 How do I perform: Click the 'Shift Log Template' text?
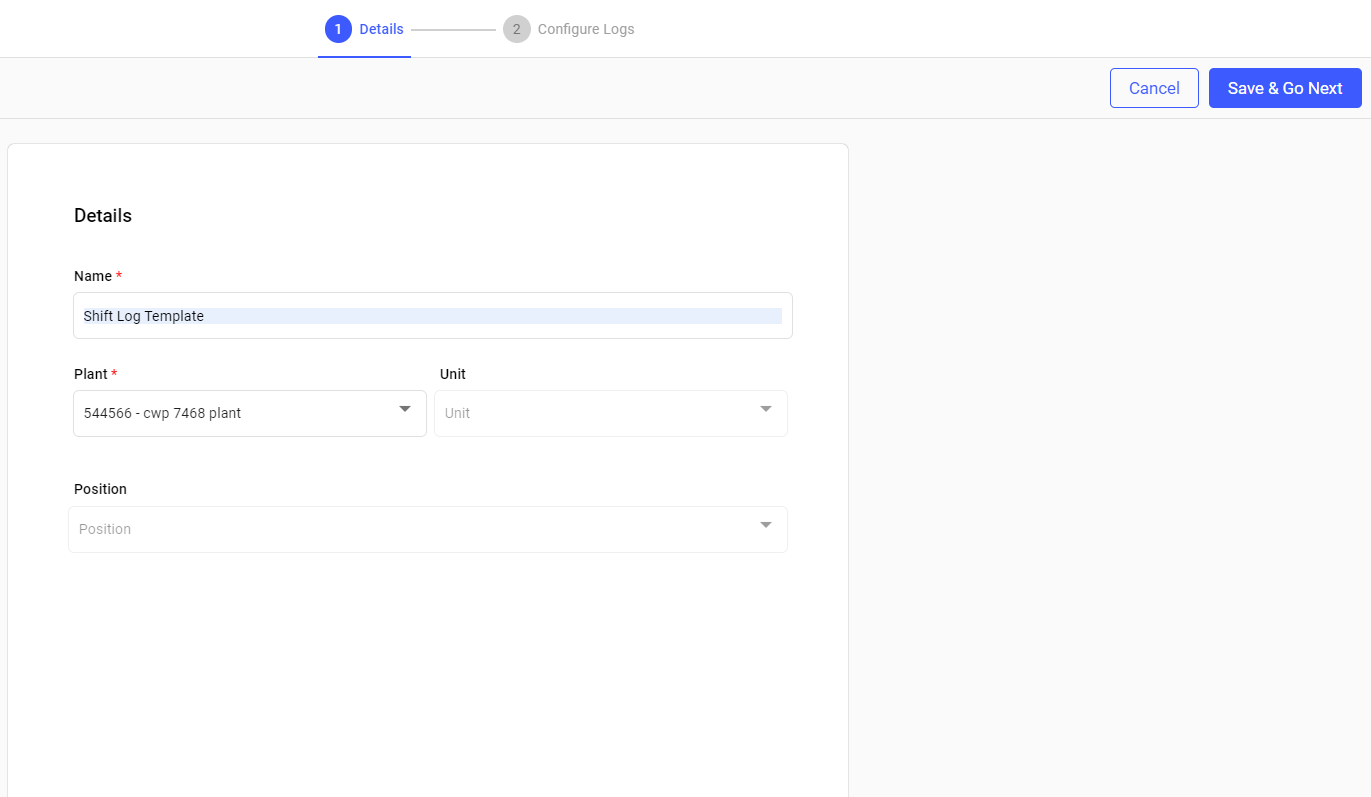[143, 316]
